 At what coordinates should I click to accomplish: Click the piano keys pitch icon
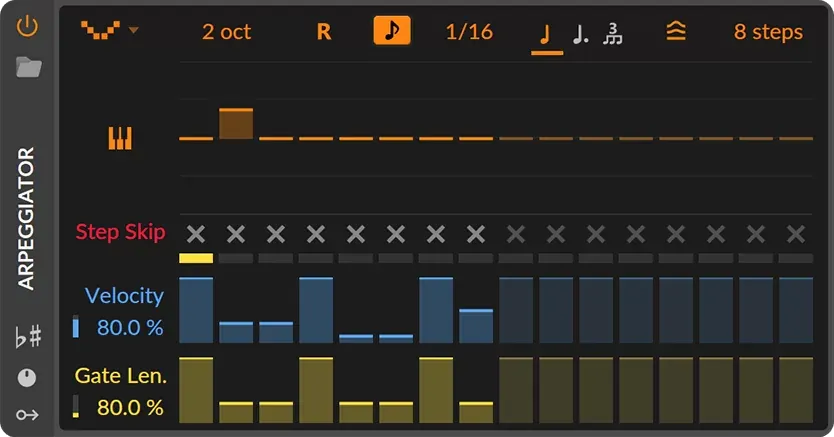(x=120, y=138)
